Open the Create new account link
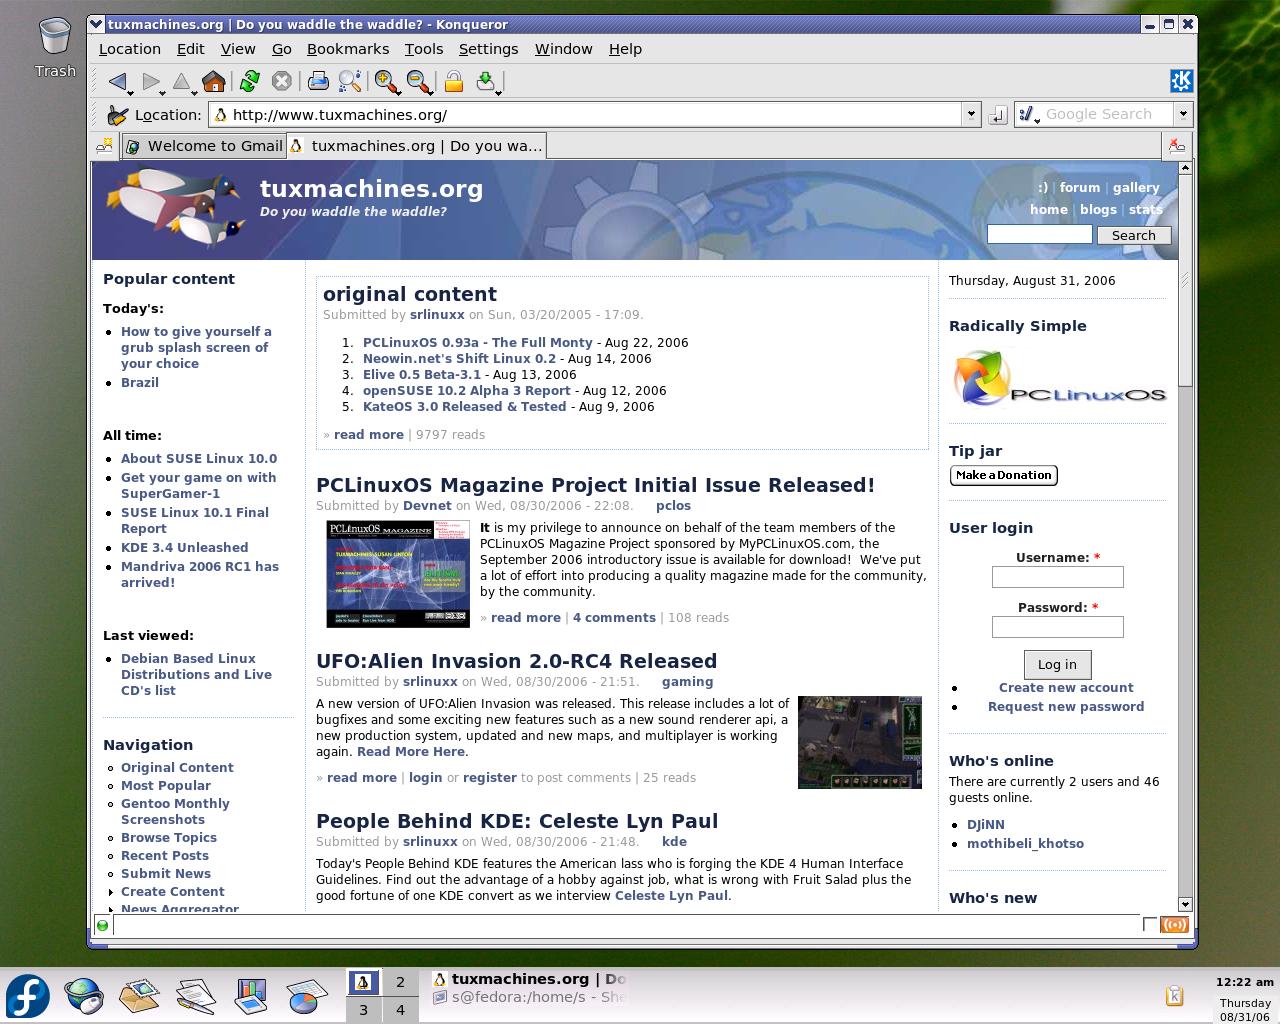Viewport: 1280px width, 1024px height. coord(1066,688)
